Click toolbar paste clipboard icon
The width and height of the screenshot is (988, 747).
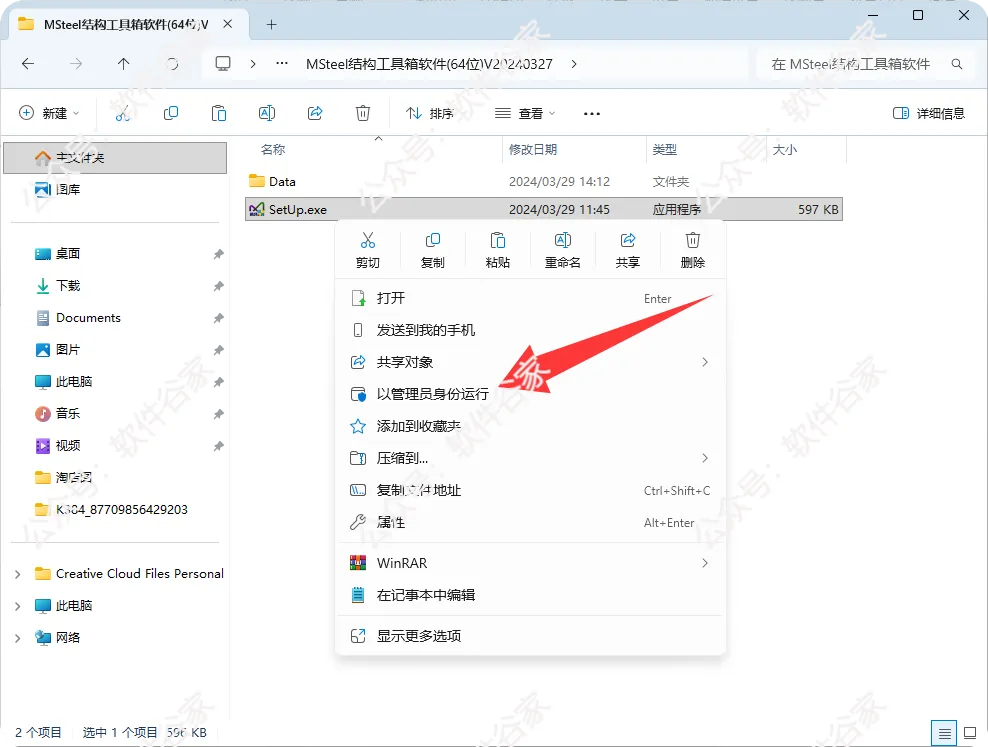tap(219, 113)
